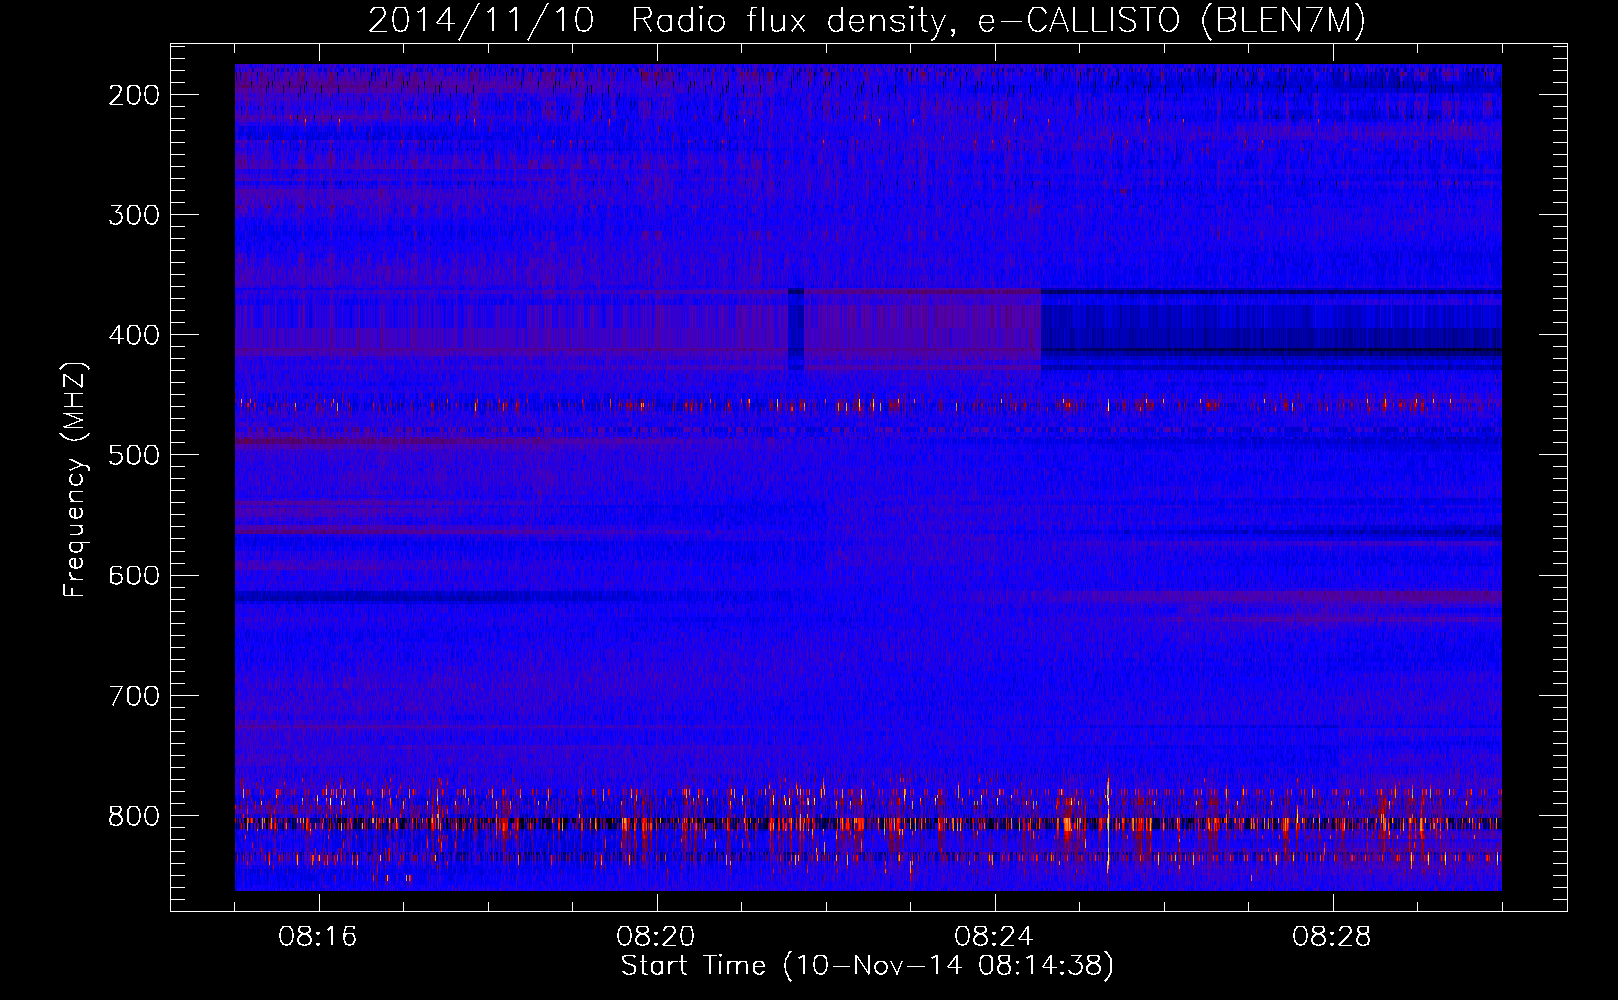Select the '500' frequency tick label

pos(133,455)
